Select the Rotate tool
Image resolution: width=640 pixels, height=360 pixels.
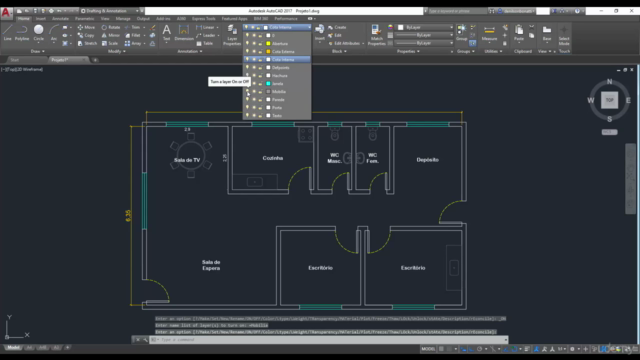tap(111, 27)
